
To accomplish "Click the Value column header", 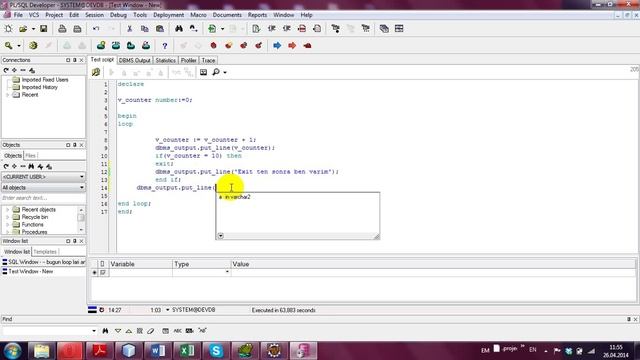I will [x=433, y=264].
